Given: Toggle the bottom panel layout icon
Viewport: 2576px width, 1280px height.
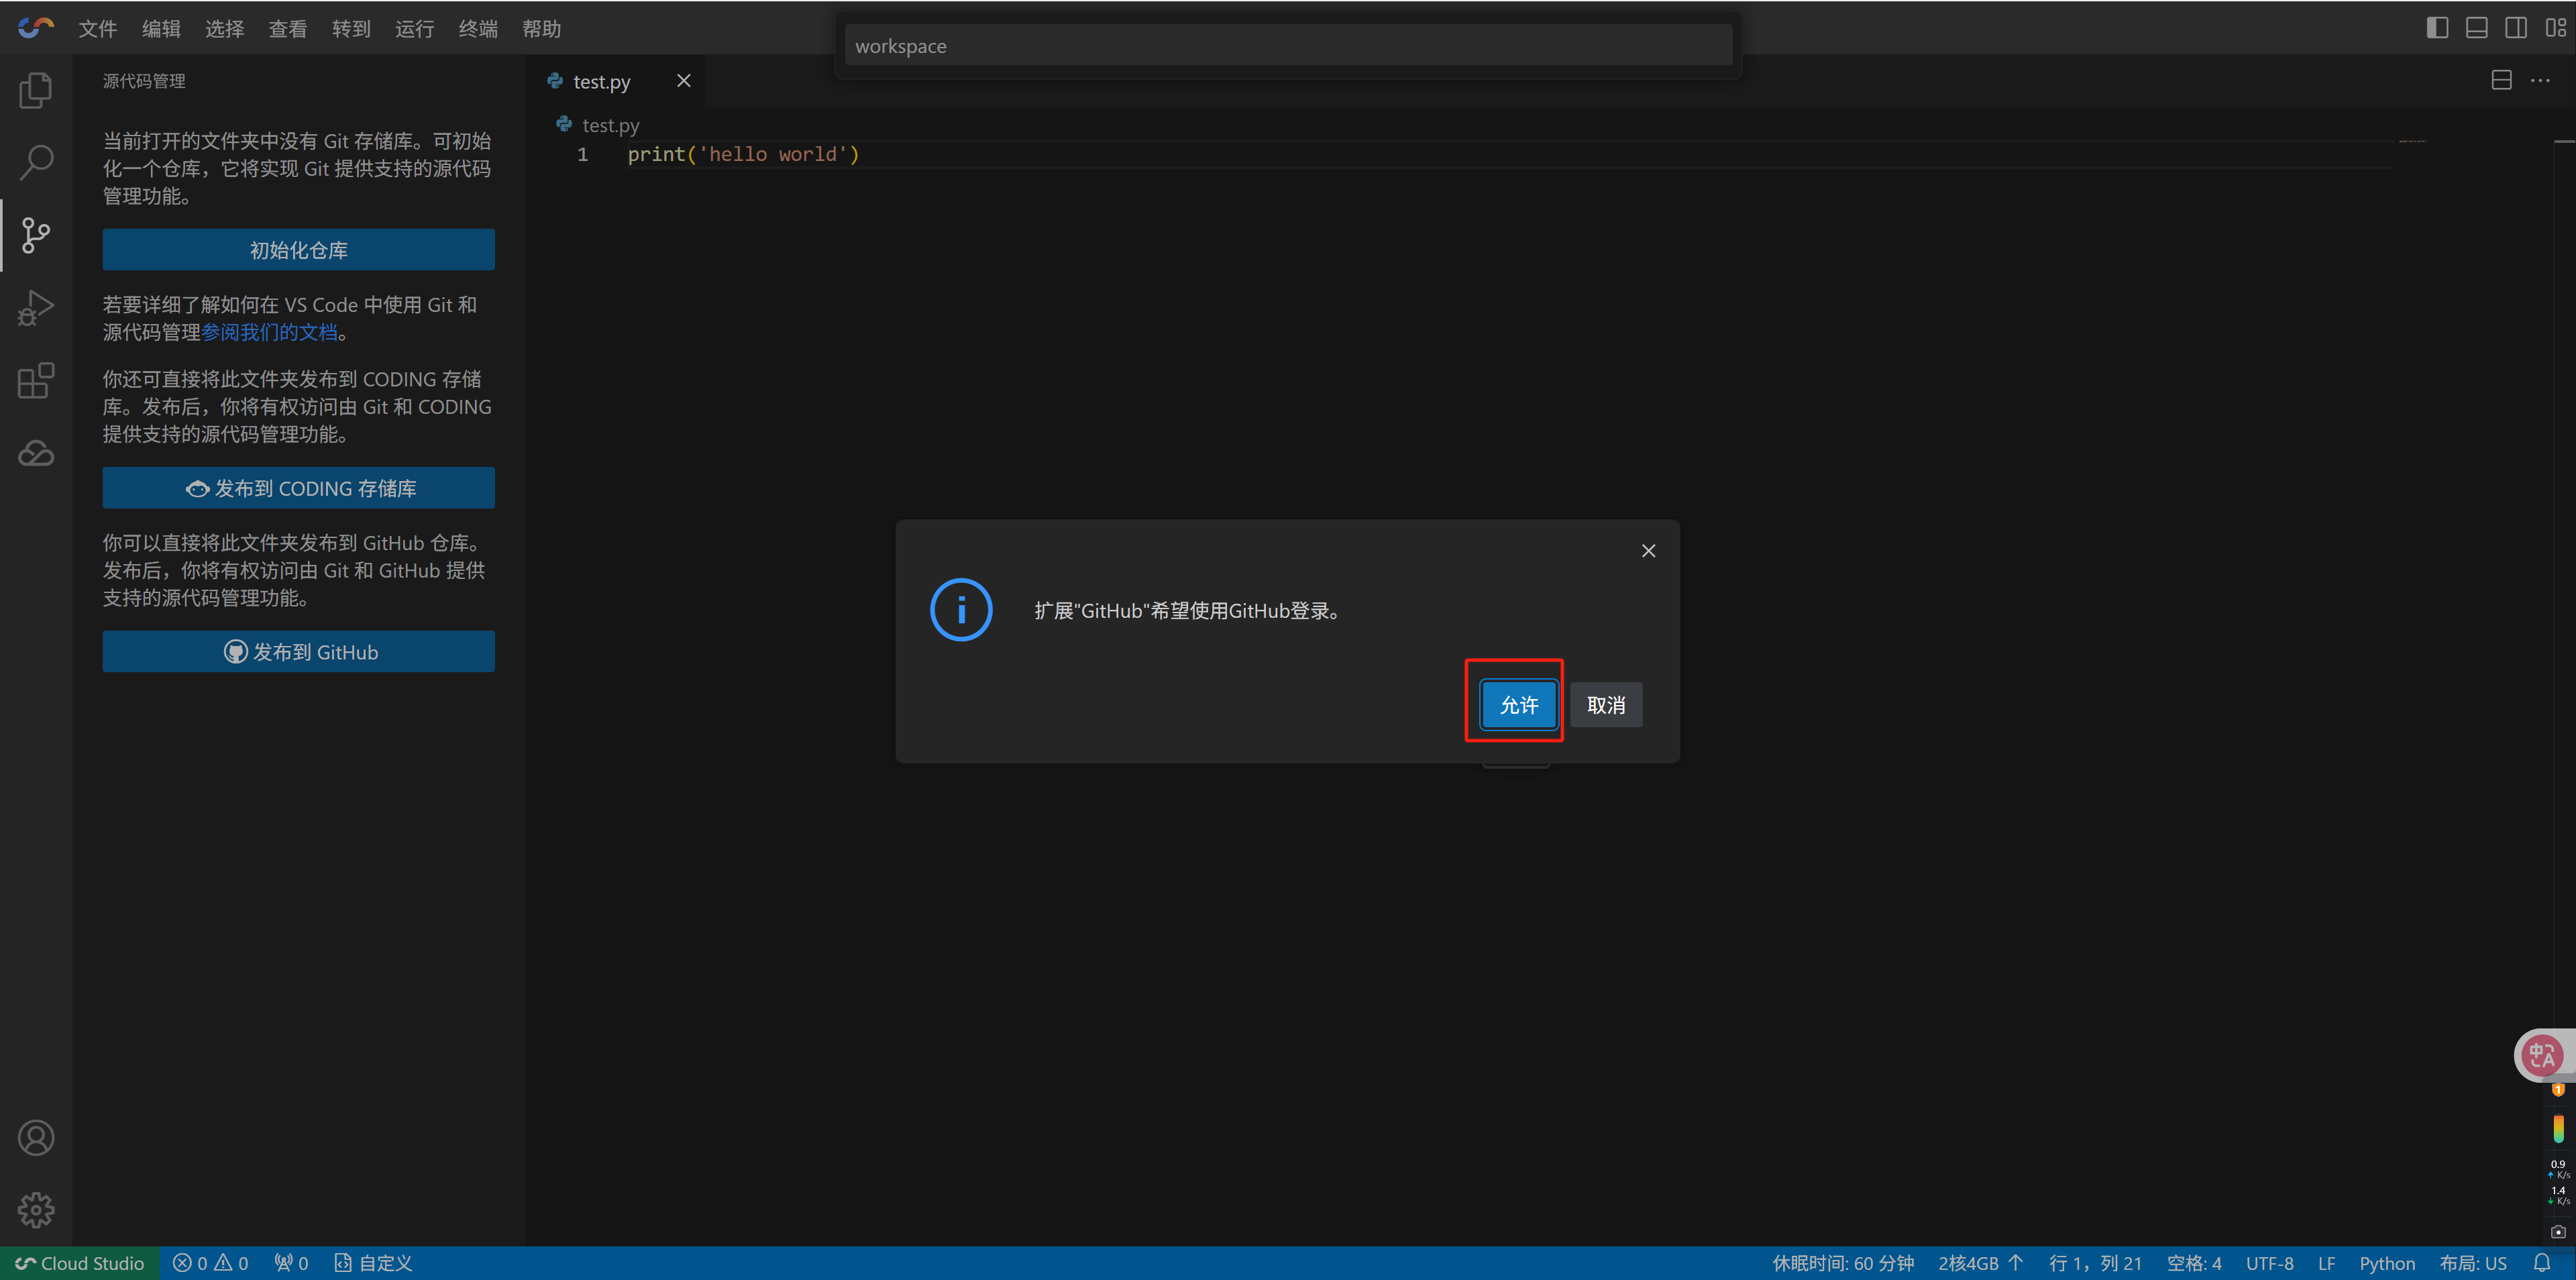Looking at the screenshot, I should (x=2476, y=28).
